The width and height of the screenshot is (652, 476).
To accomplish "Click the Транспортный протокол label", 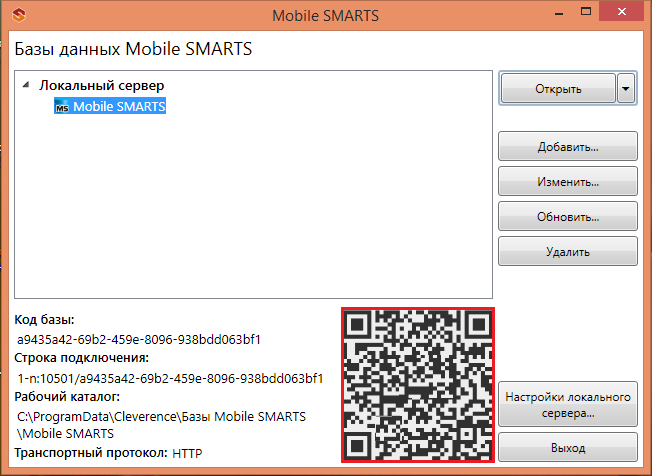I will point(91,453).
